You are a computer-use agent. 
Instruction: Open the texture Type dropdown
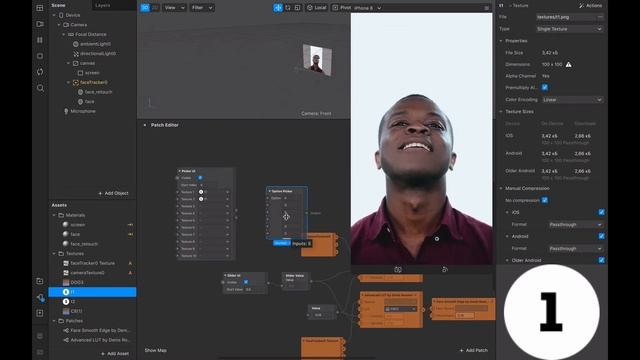tap(569, 29)
